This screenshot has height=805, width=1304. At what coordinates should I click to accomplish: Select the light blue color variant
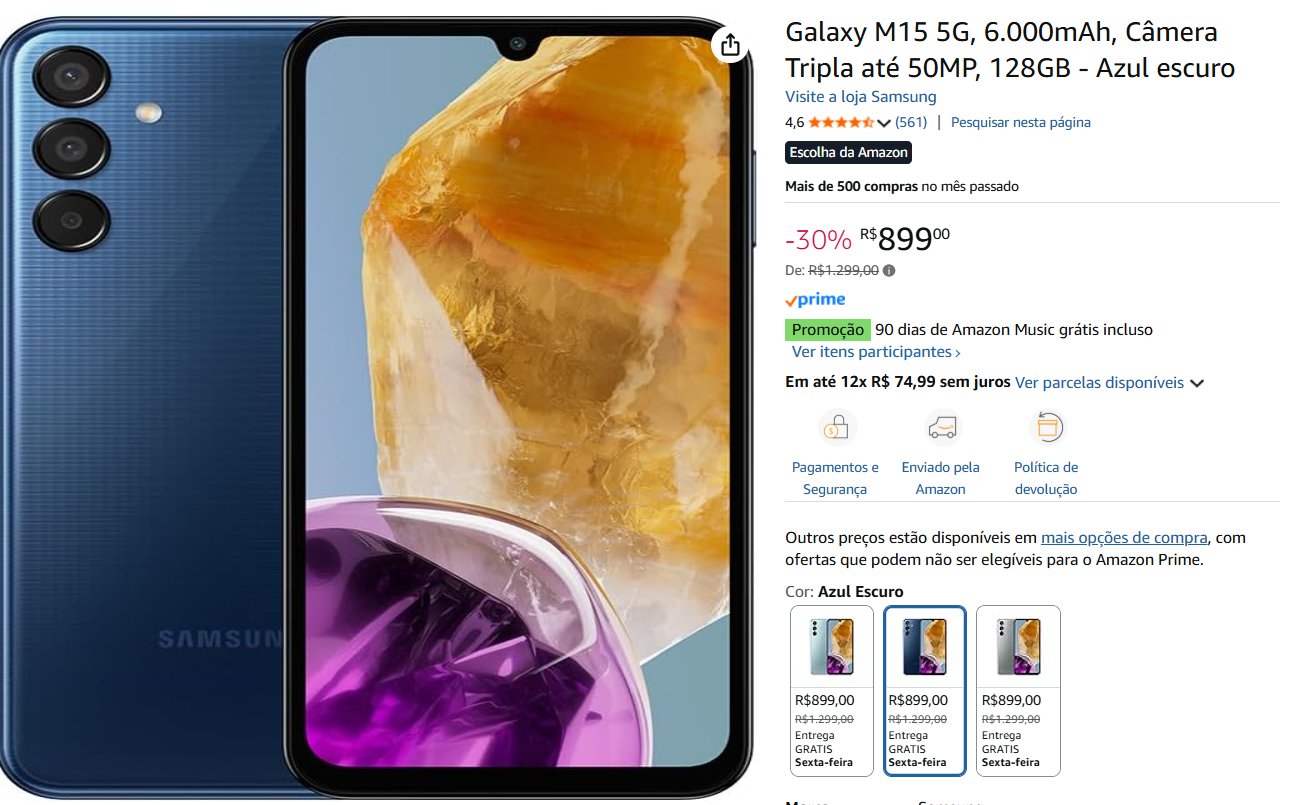(832, 690)
